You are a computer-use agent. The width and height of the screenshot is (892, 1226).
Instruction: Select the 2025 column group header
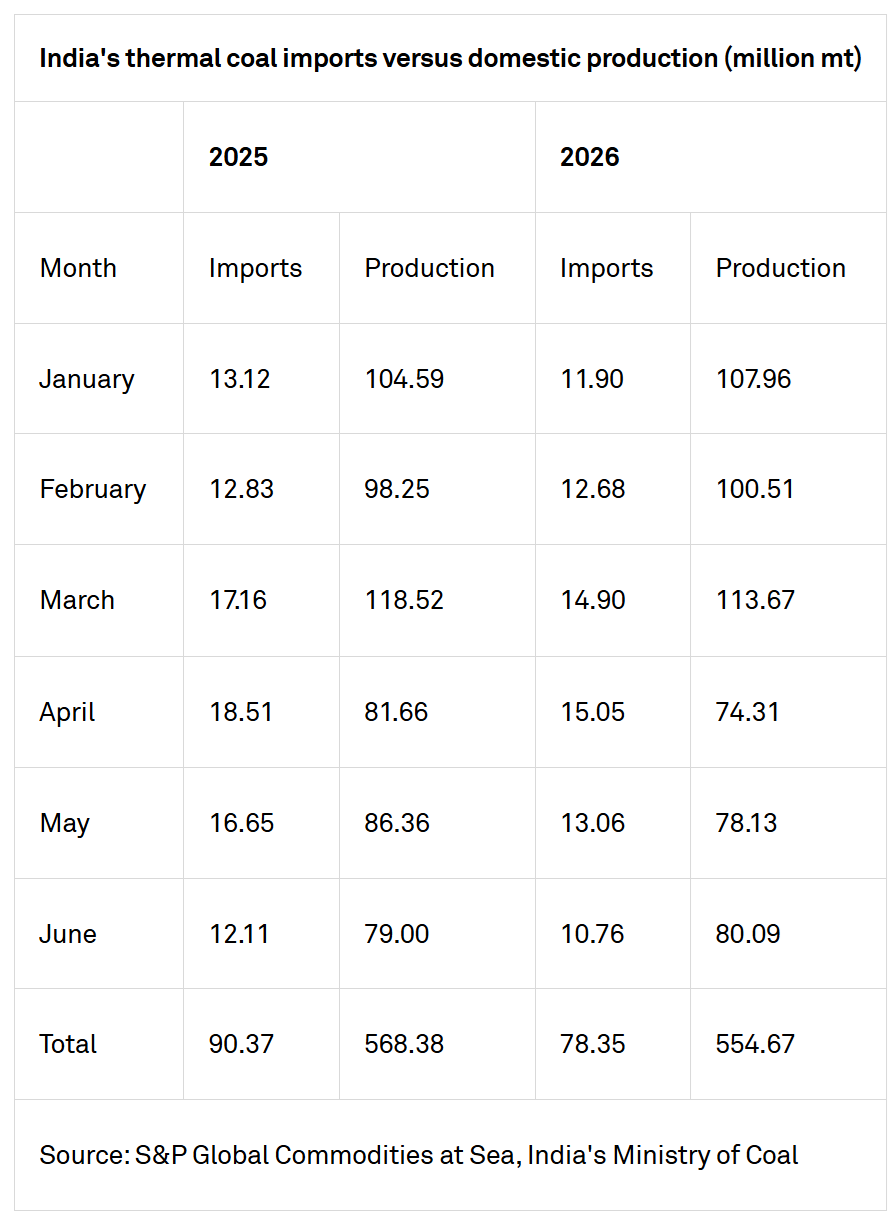[238, 157]
